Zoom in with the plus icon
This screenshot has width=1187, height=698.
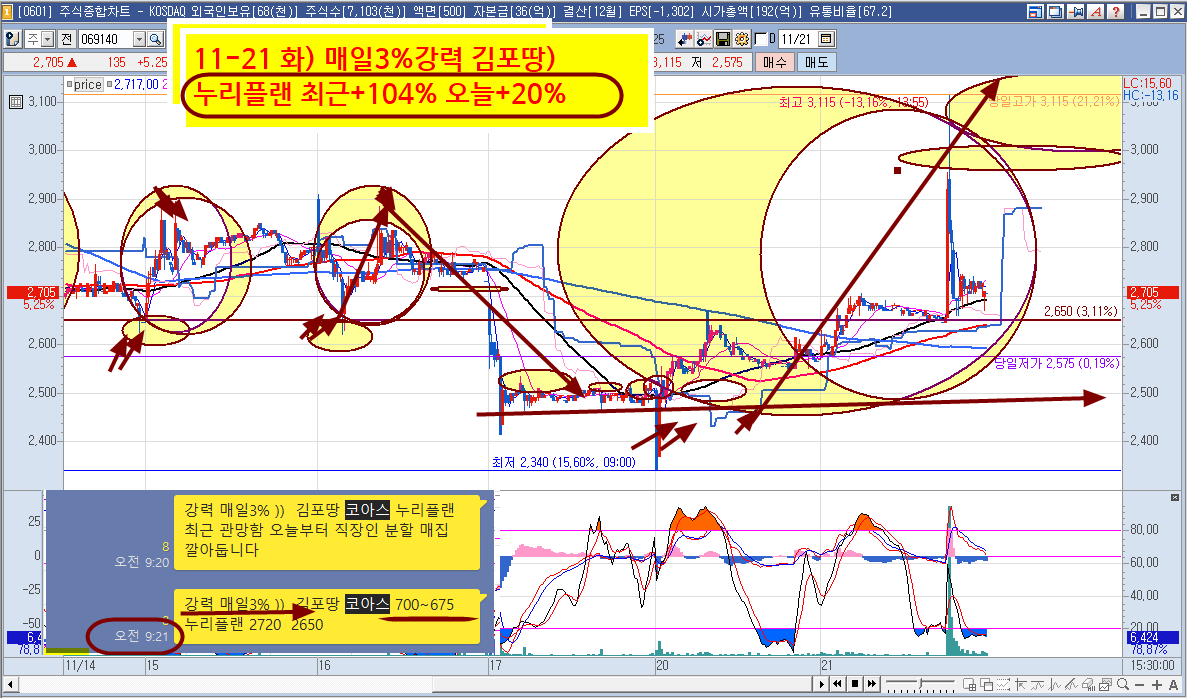coord(1157,685)
